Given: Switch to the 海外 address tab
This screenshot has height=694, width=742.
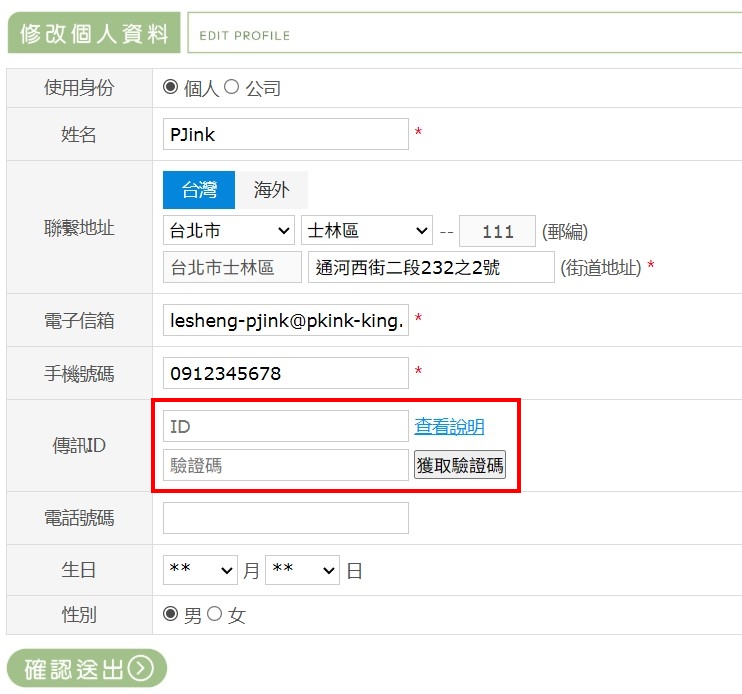Looking at the screenshot, I should pos(271,190).
